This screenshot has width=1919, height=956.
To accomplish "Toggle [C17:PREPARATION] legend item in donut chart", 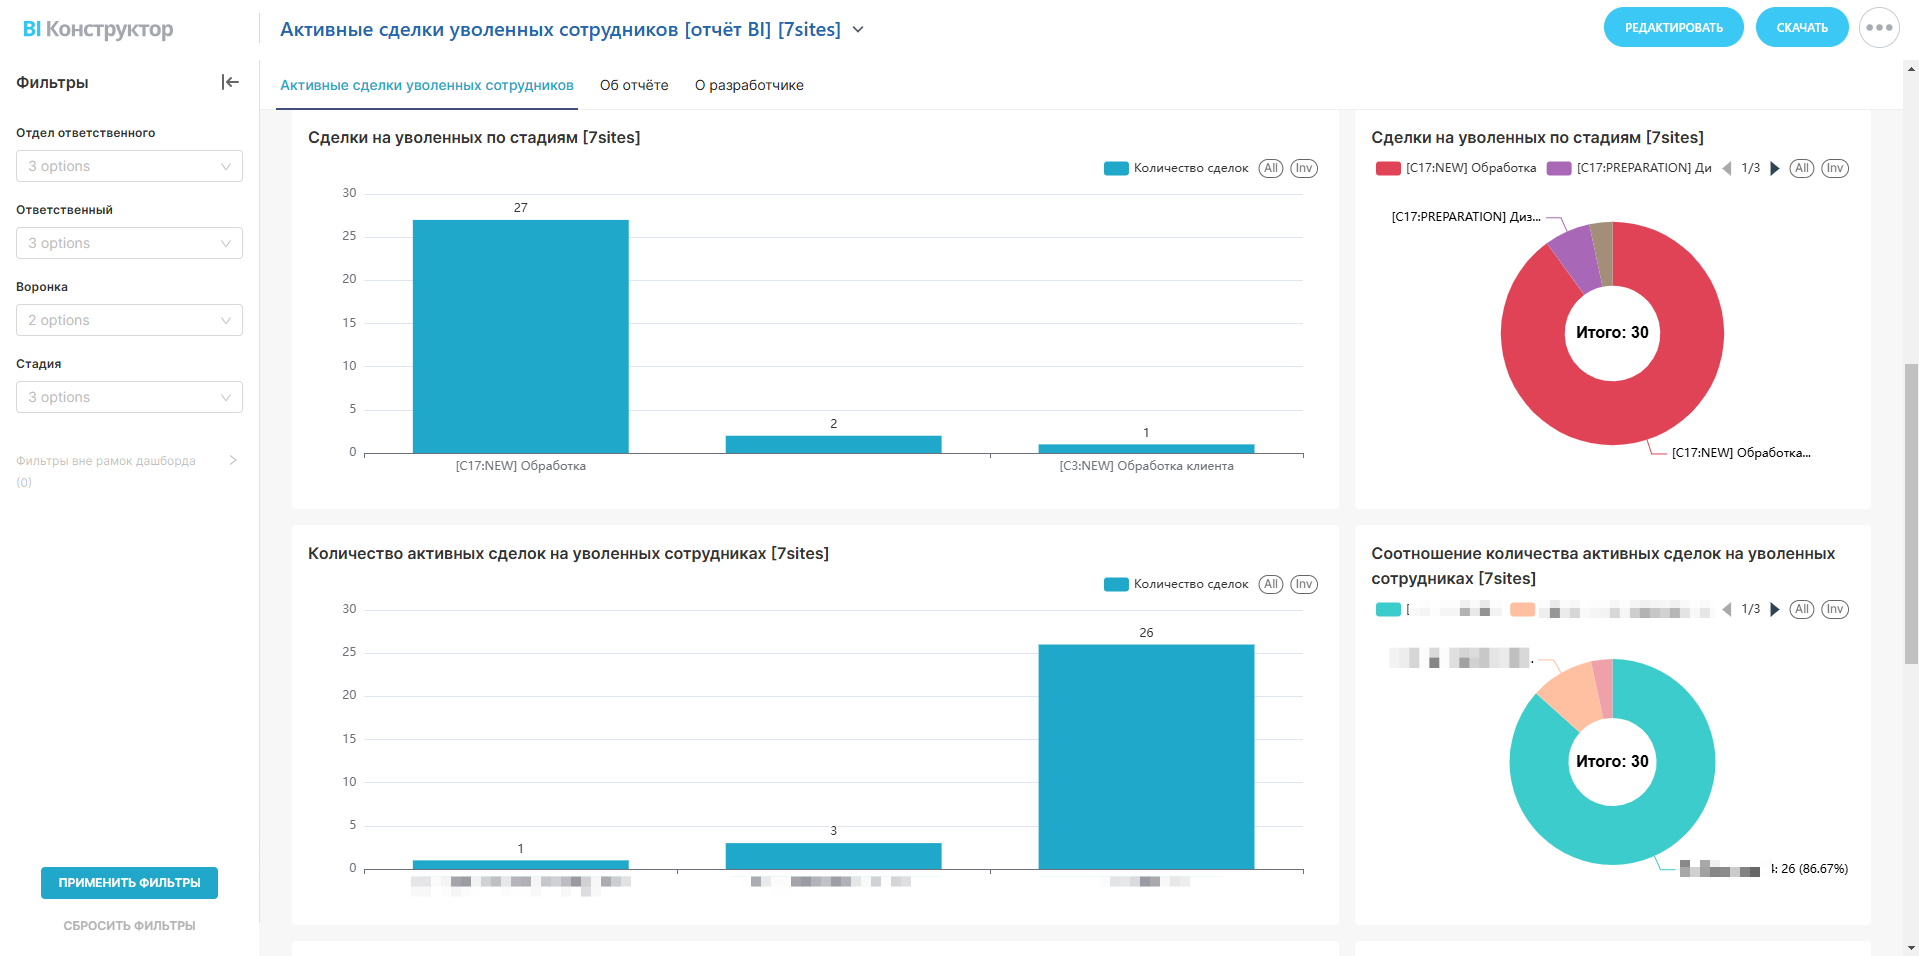I will coord(1630,168).
